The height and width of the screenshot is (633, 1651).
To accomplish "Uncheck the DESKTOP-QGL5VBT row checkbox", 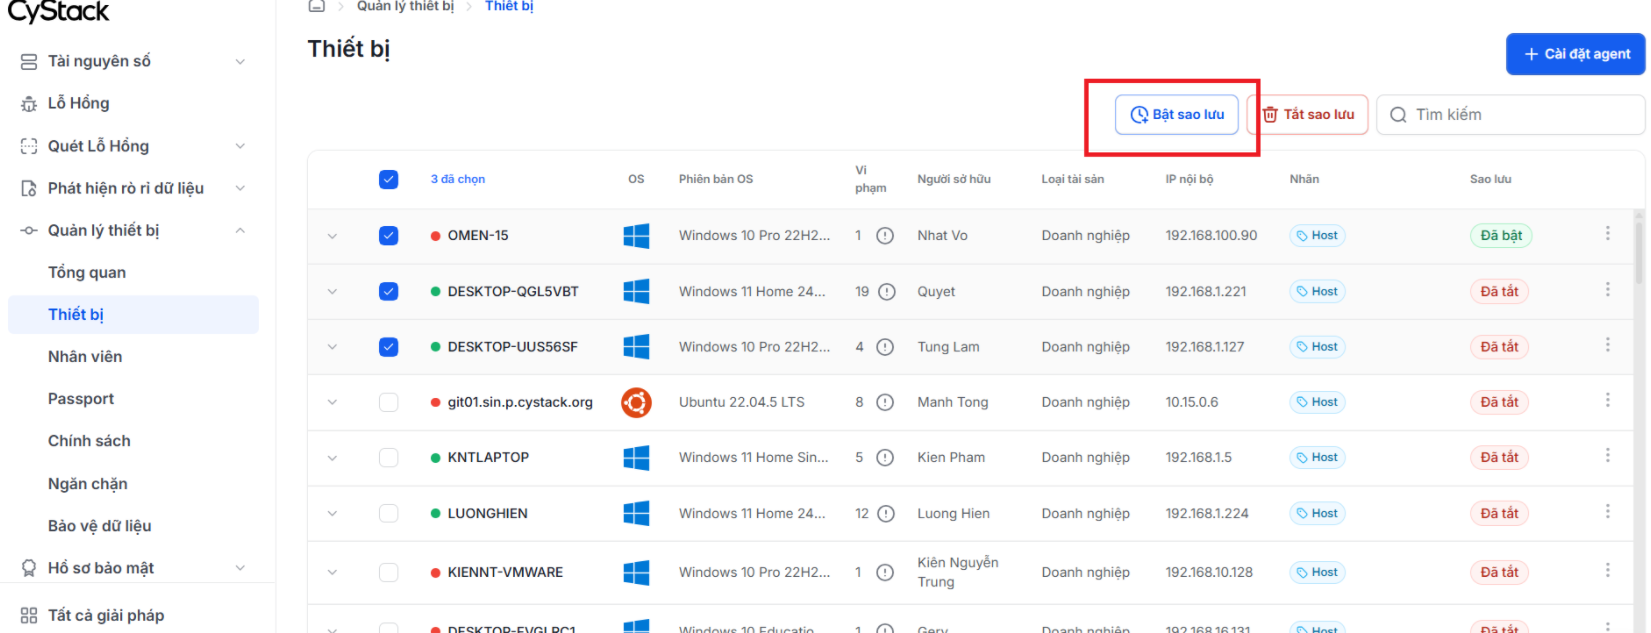I will [389, 292].
